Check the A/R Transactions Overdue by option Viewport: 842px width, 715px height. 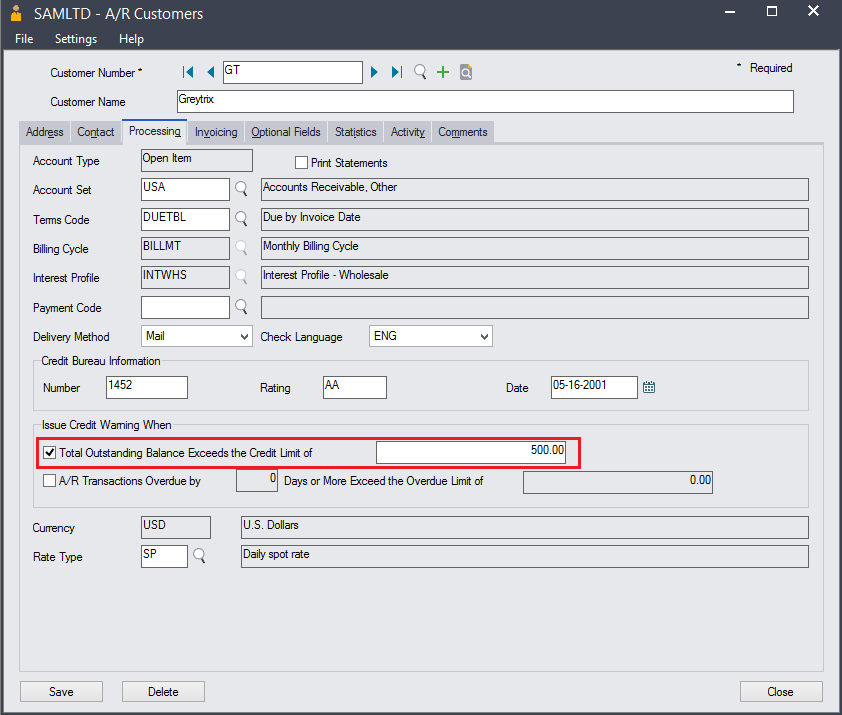tap(49, 480)
